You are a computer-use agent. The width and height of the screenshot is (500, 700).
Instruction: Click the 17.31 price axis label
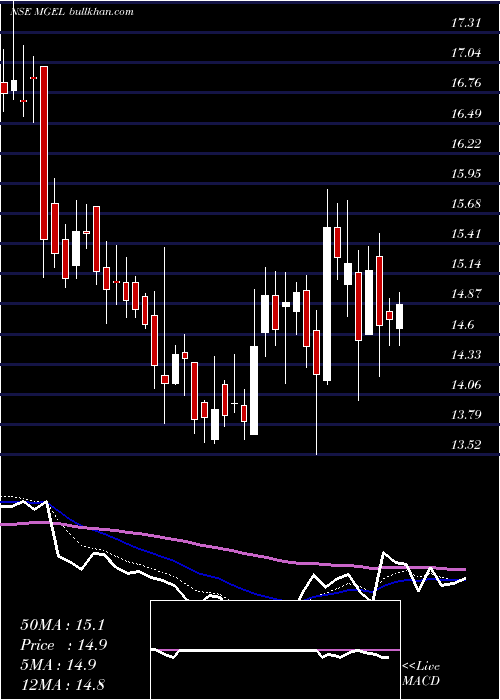coord(466,22)
